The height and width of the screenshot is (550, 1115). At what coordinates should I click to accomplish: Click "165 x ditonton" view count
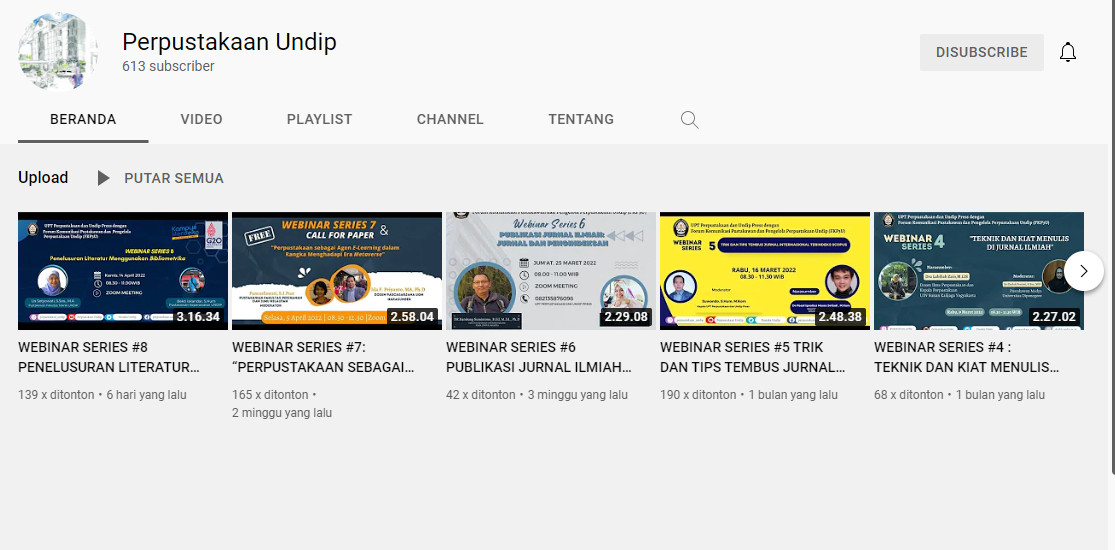(x=270, y=395)
